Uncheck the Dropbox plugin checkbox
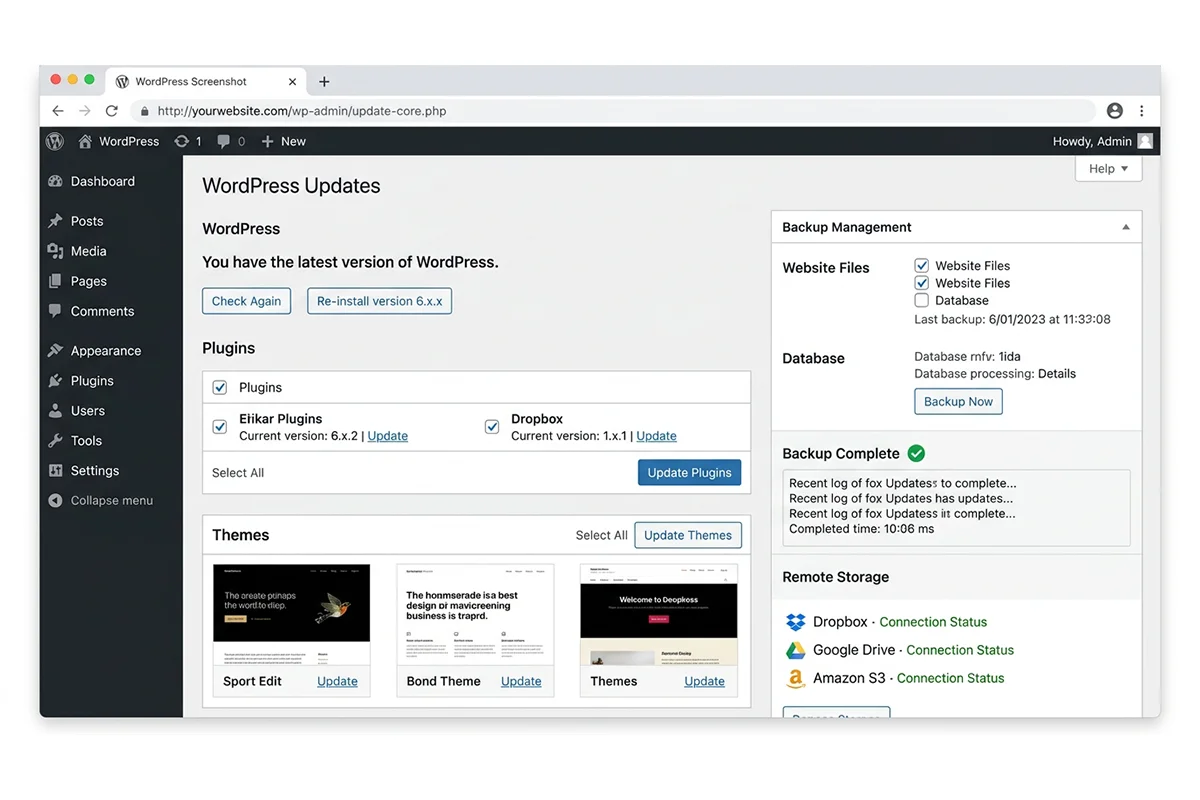 click(x=492, y=427)
